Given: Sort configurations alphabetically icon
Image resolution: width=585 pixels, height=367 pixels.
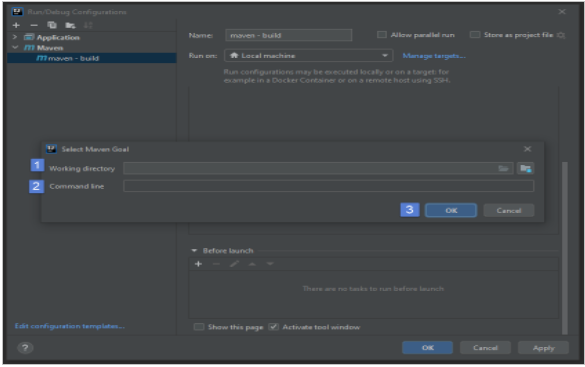Looking at the screenshot, I should pos(88,25).
